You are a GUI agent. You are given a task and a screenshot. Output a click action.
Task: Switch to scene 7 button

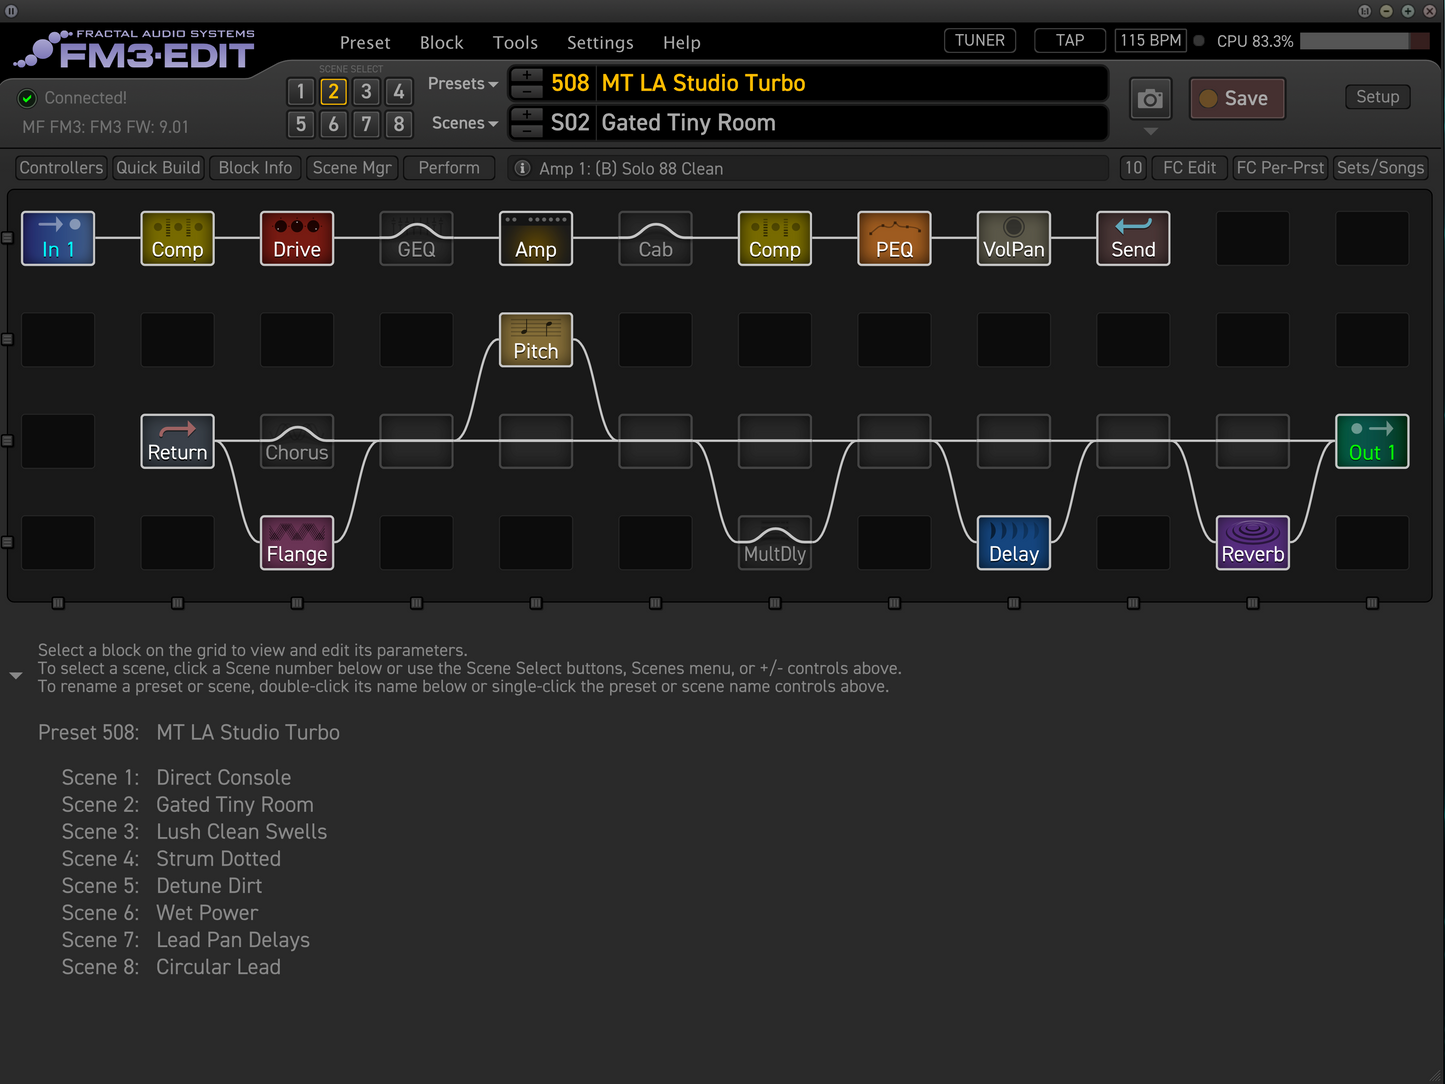click(x=366, y=124)
